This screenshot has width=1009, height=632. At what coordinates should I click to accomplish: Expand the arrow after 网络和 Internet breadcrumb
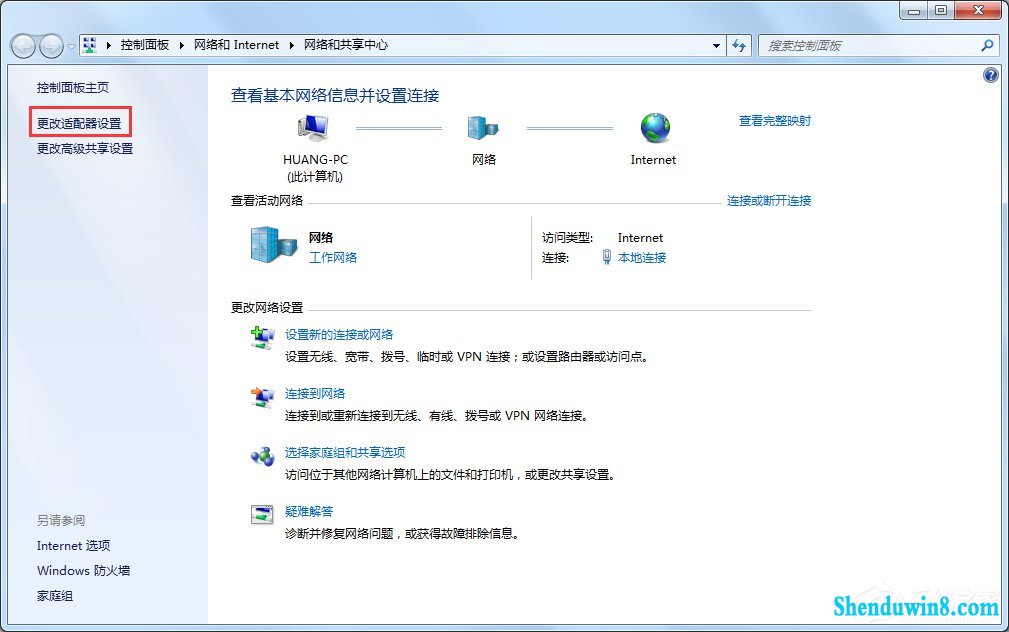292,45
